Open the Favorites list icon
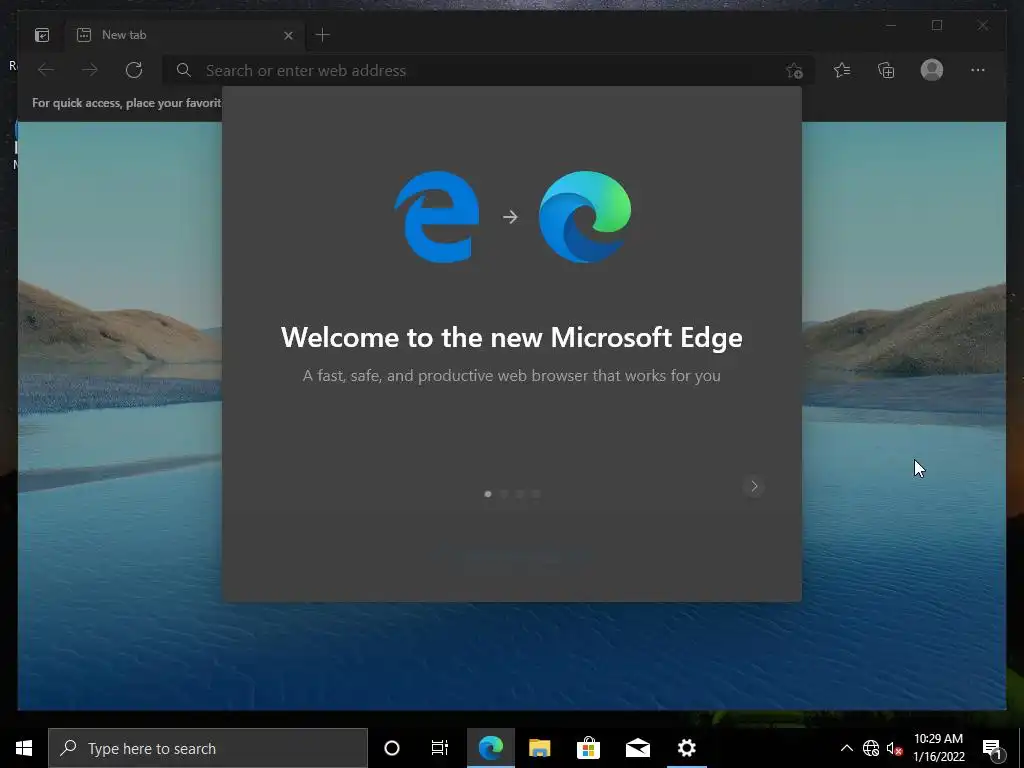This screenshot has width=1024, height=768. (x=842, y=70)
